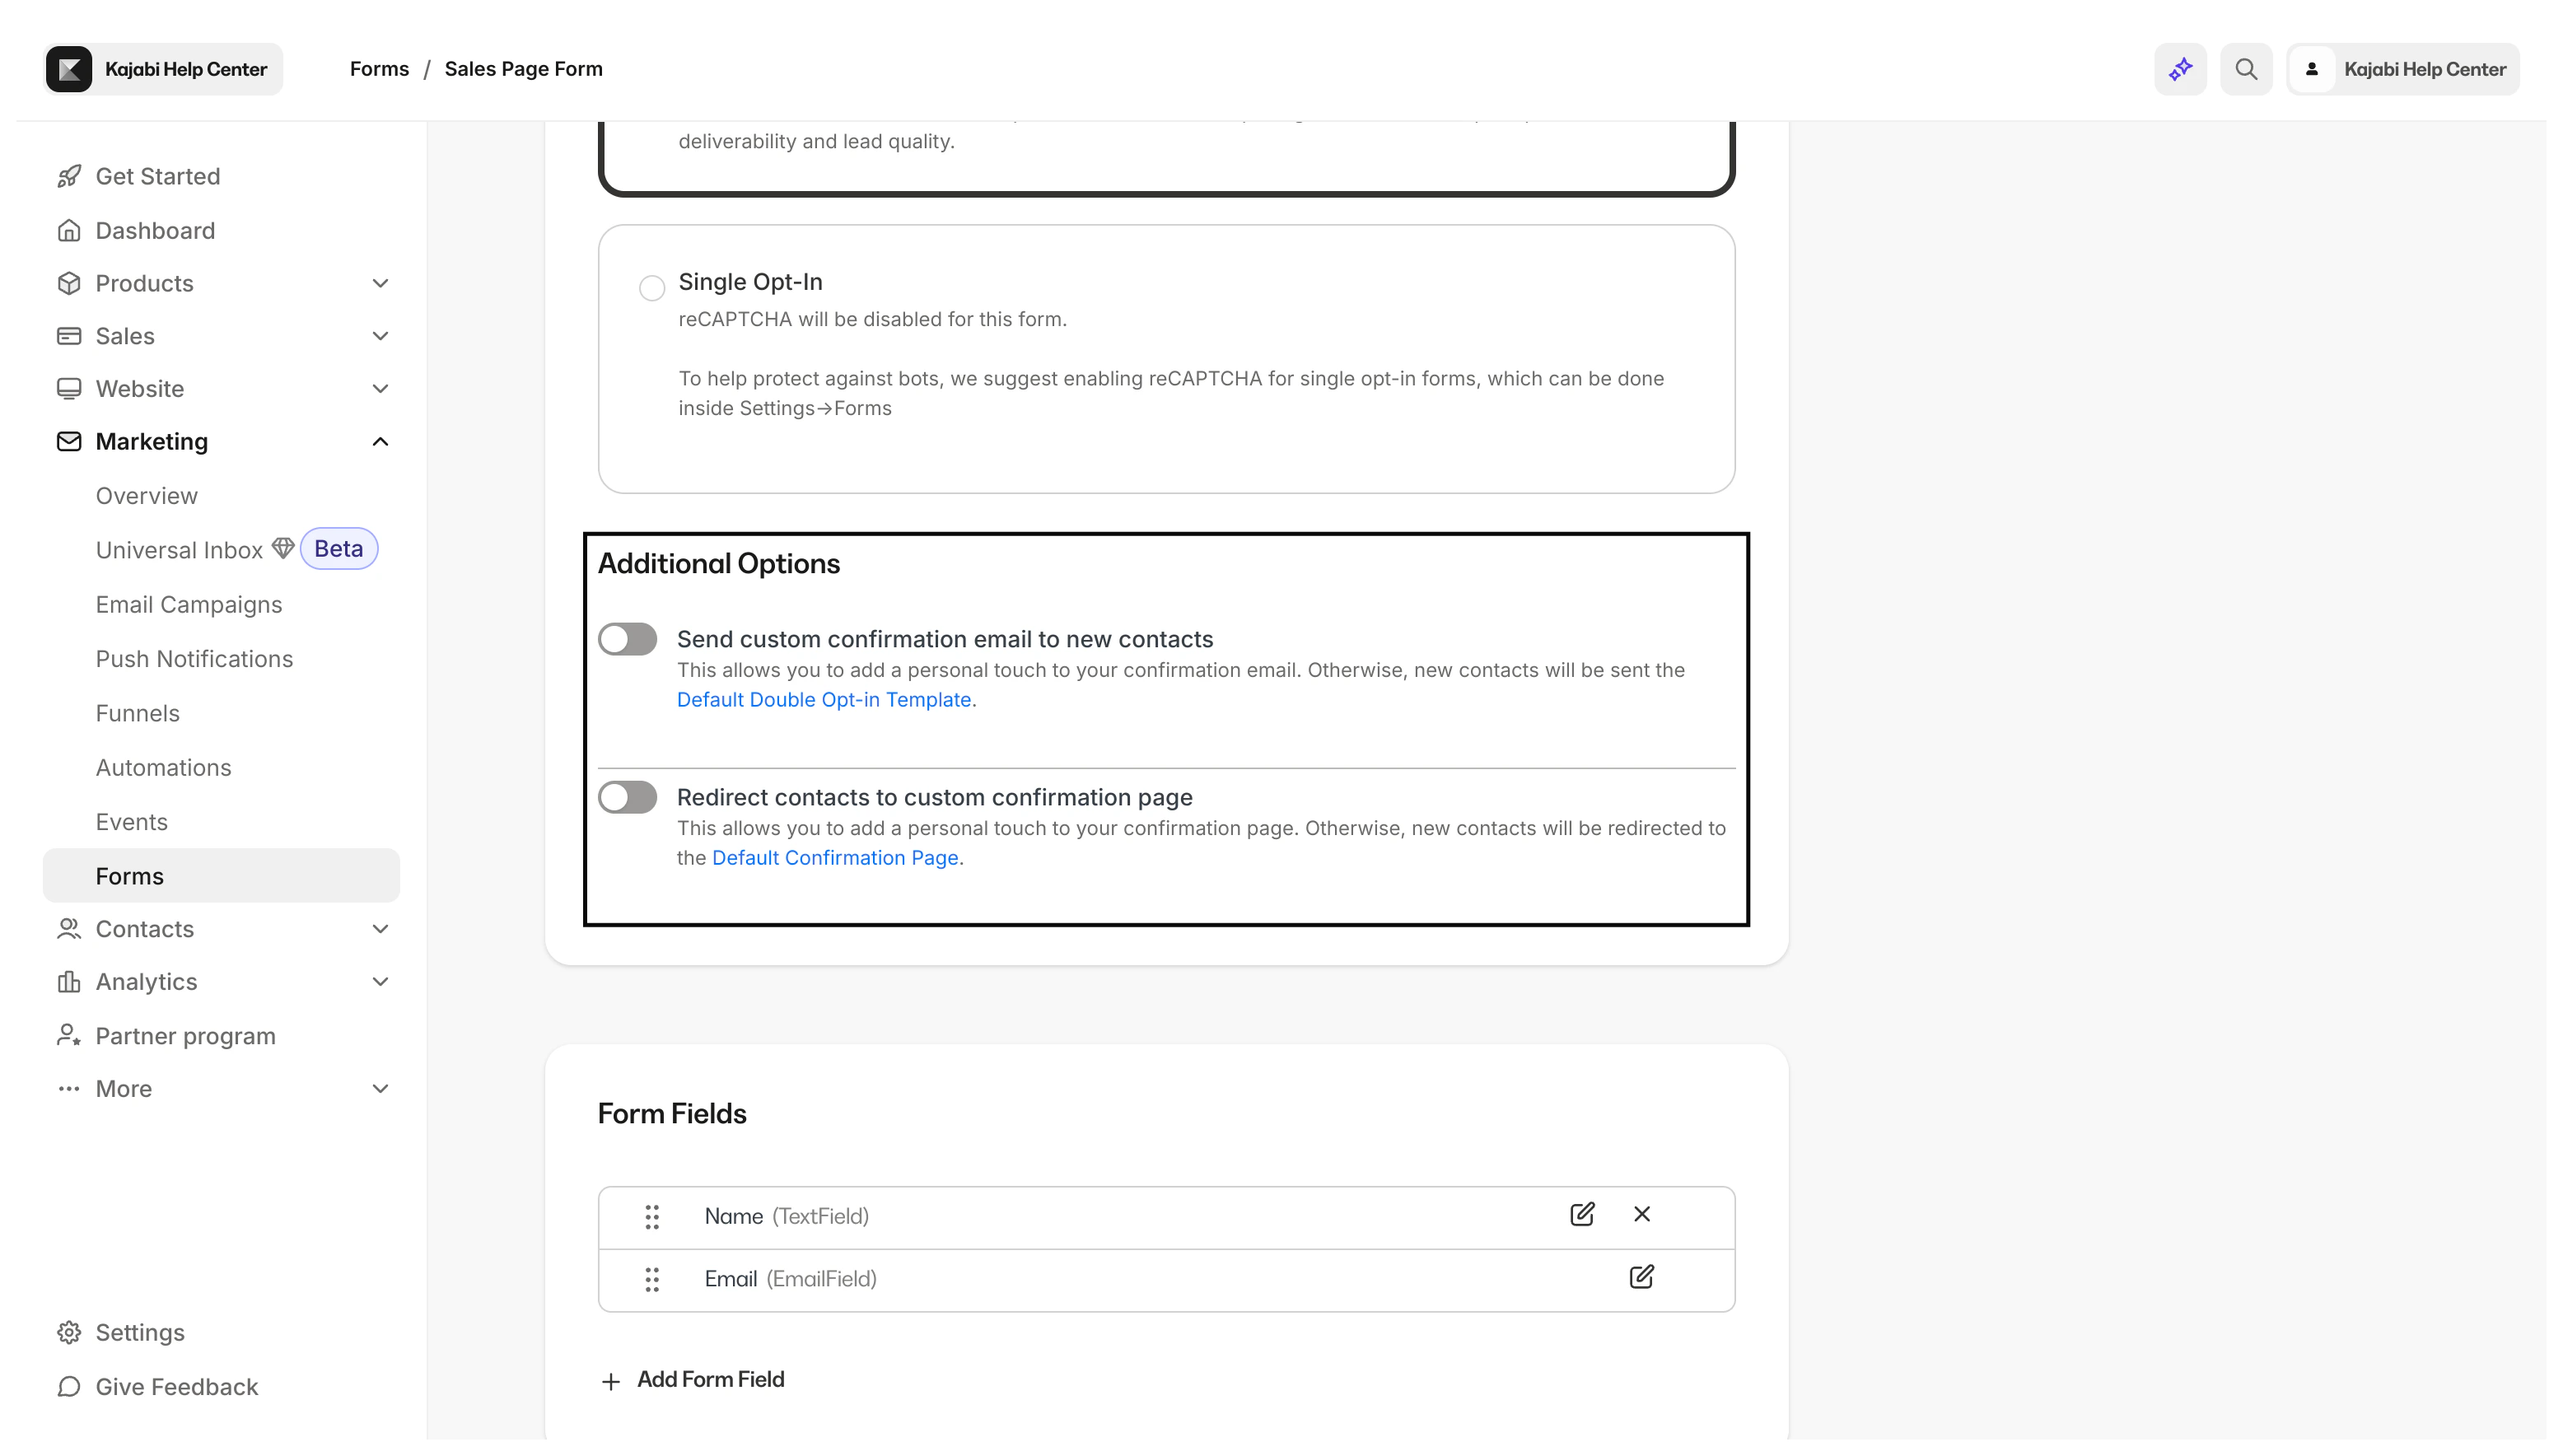Open the Default Double Opt-in Template link

(x=823, y=699)
